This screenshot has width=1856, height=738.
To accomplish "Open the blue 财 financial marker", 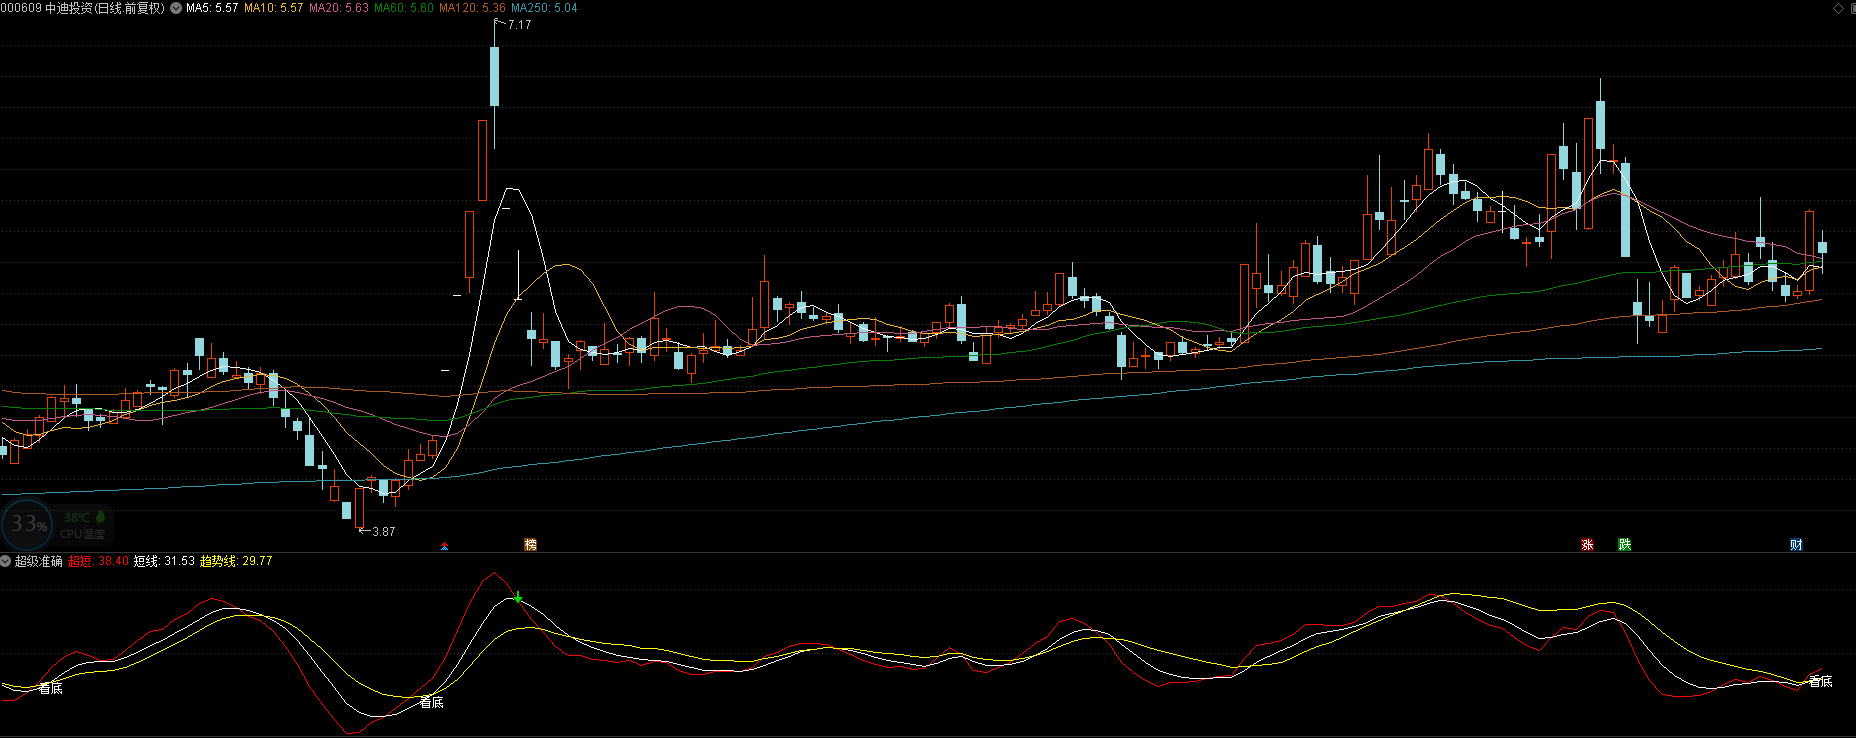I will 1797,545.
